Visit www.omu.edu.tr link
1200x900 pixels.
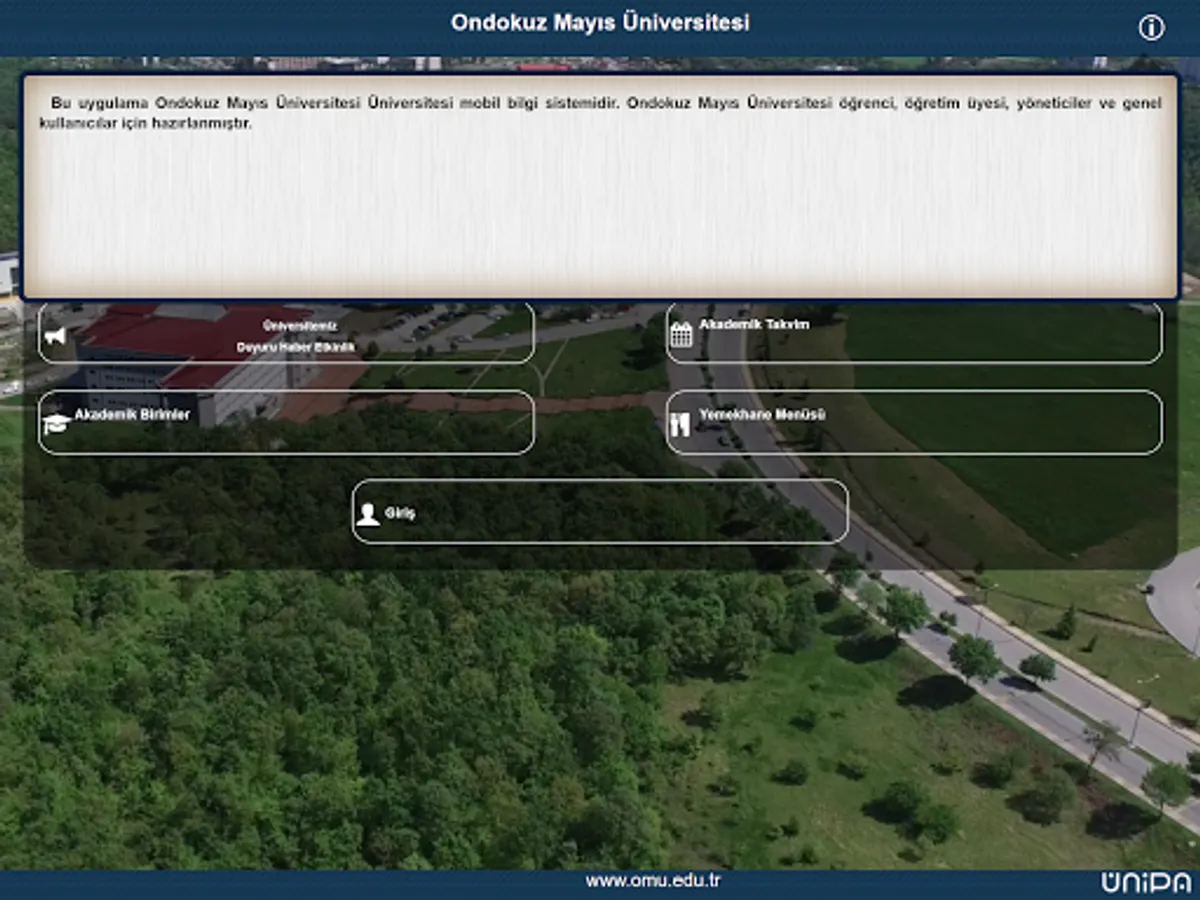(653, 881)
